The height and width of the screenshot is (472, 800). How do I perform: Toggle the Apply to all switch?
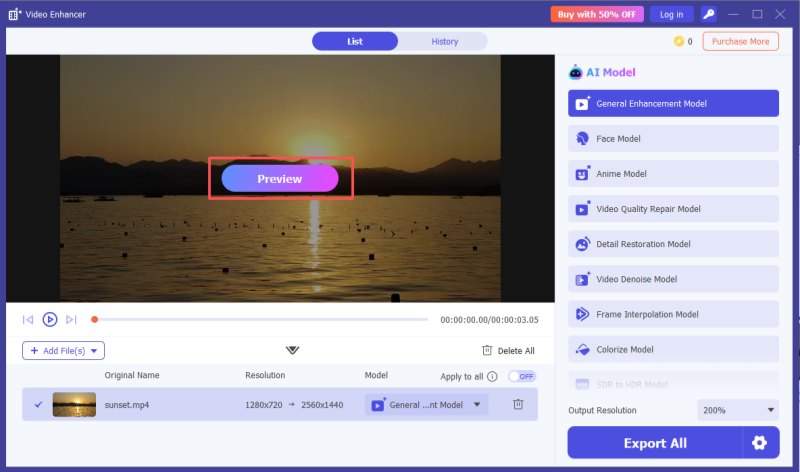coord(521,376)
